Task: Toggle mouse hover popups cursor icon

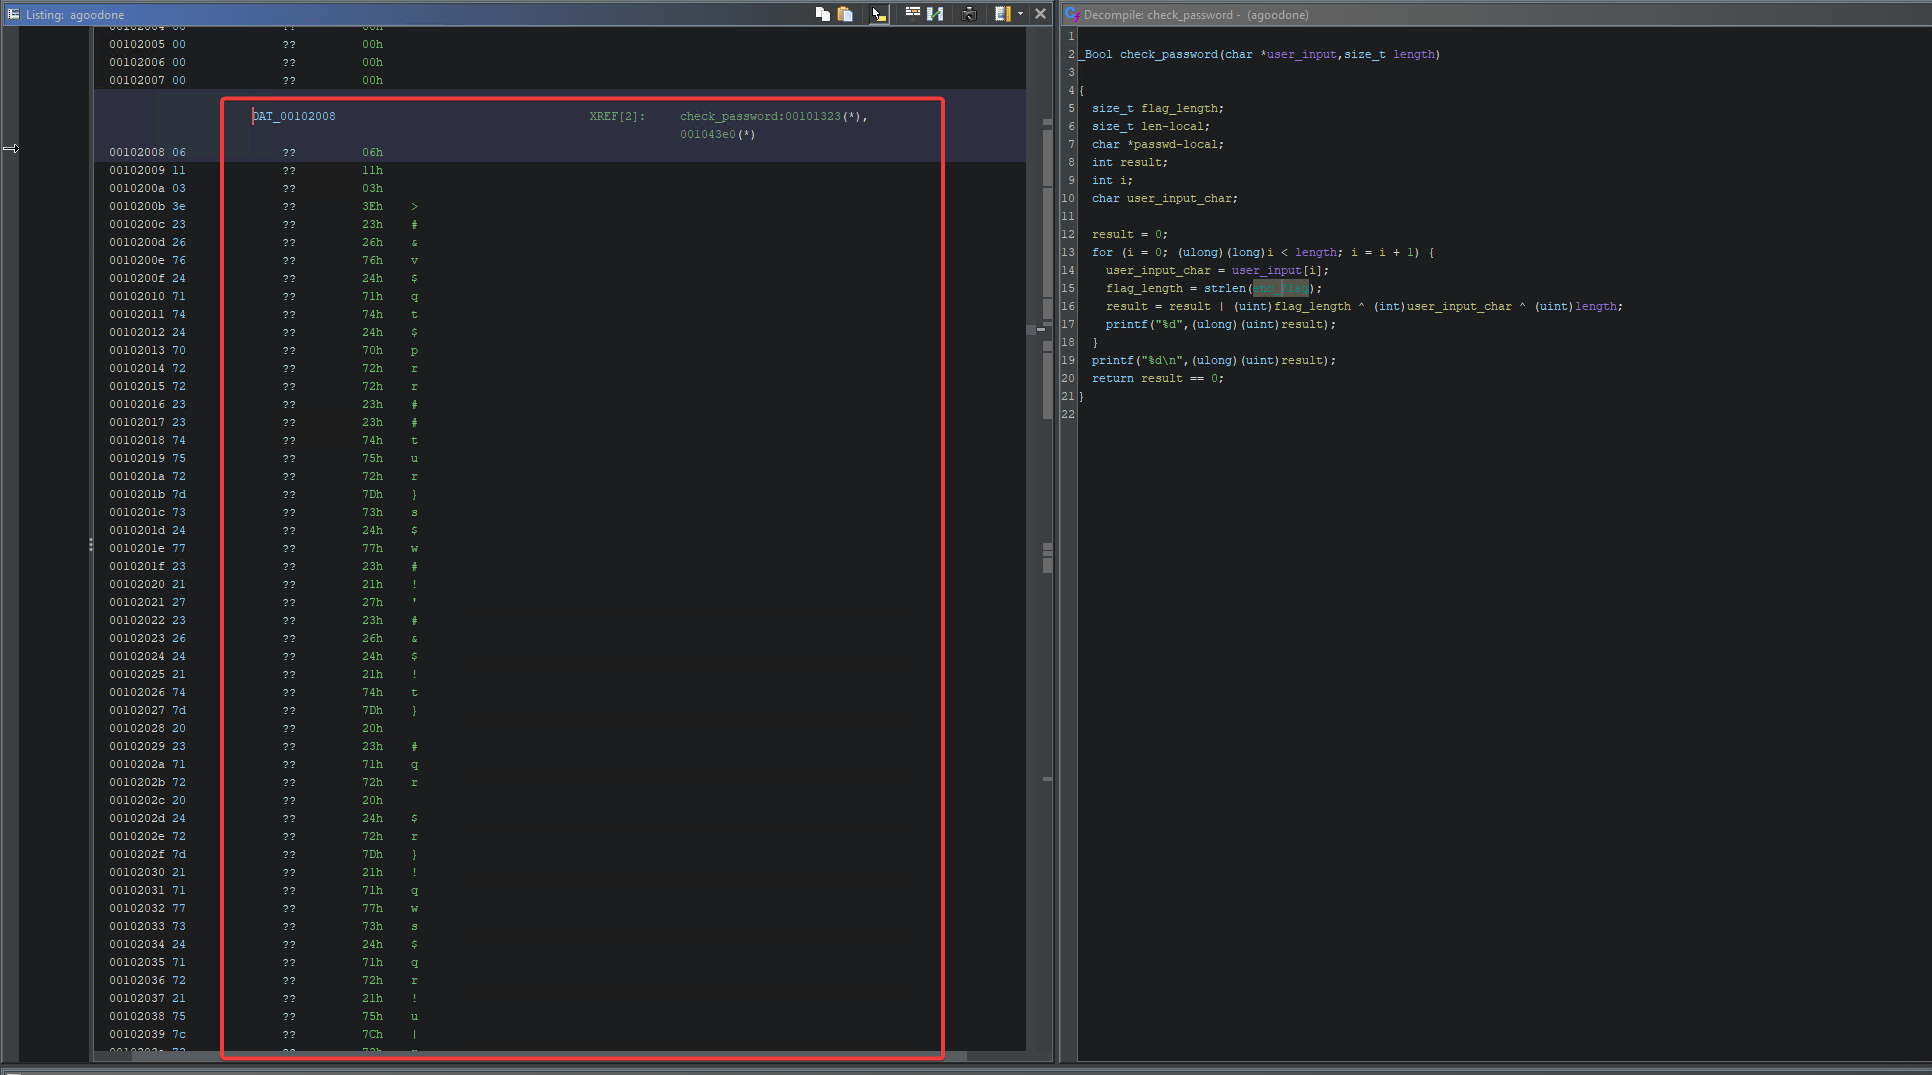Action: tap(878, 14)
